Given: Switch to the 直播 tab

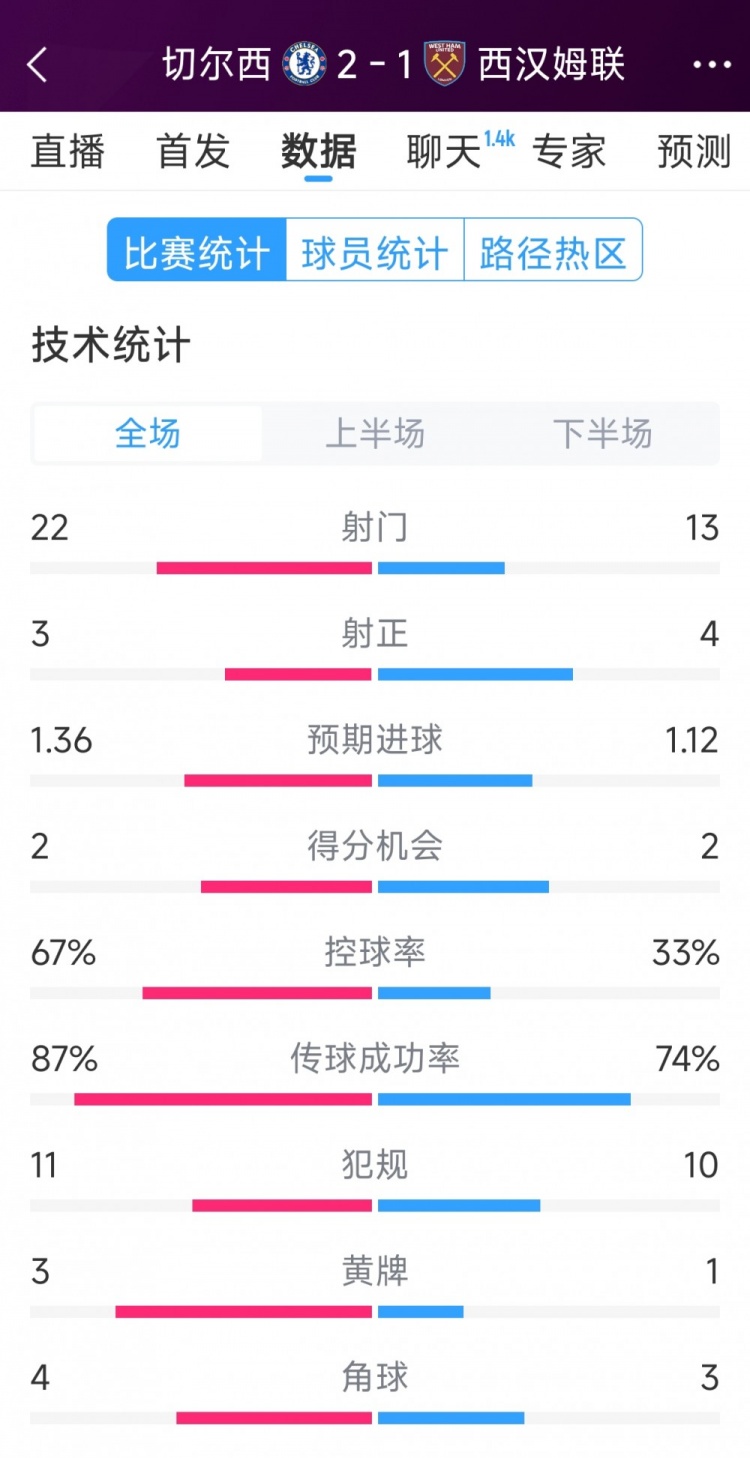Looking at the screenshot, I should coord(68,151).
